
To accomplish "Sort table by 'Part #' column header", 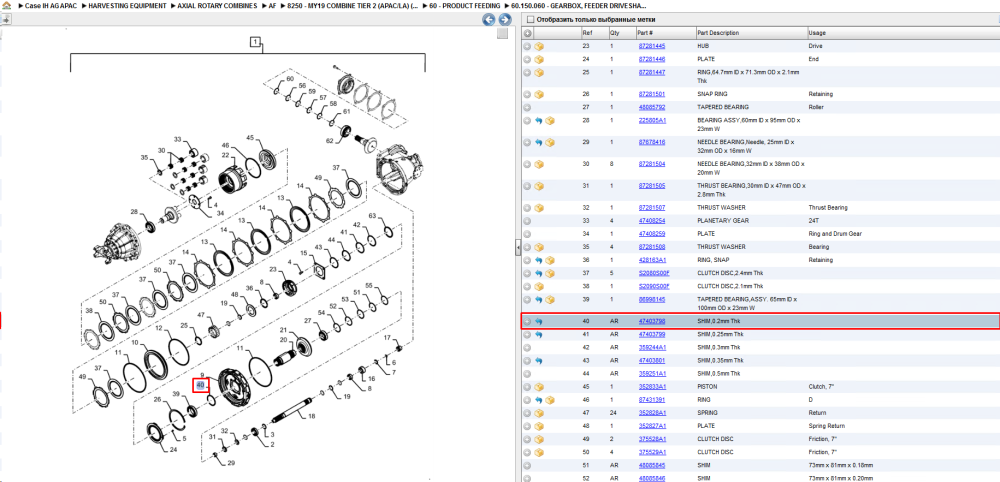I will click(x=665, y=33).
